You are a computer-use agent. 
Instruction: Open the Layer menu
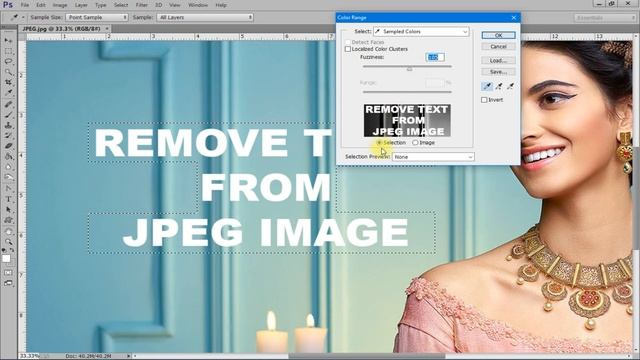tap(81, 5)
